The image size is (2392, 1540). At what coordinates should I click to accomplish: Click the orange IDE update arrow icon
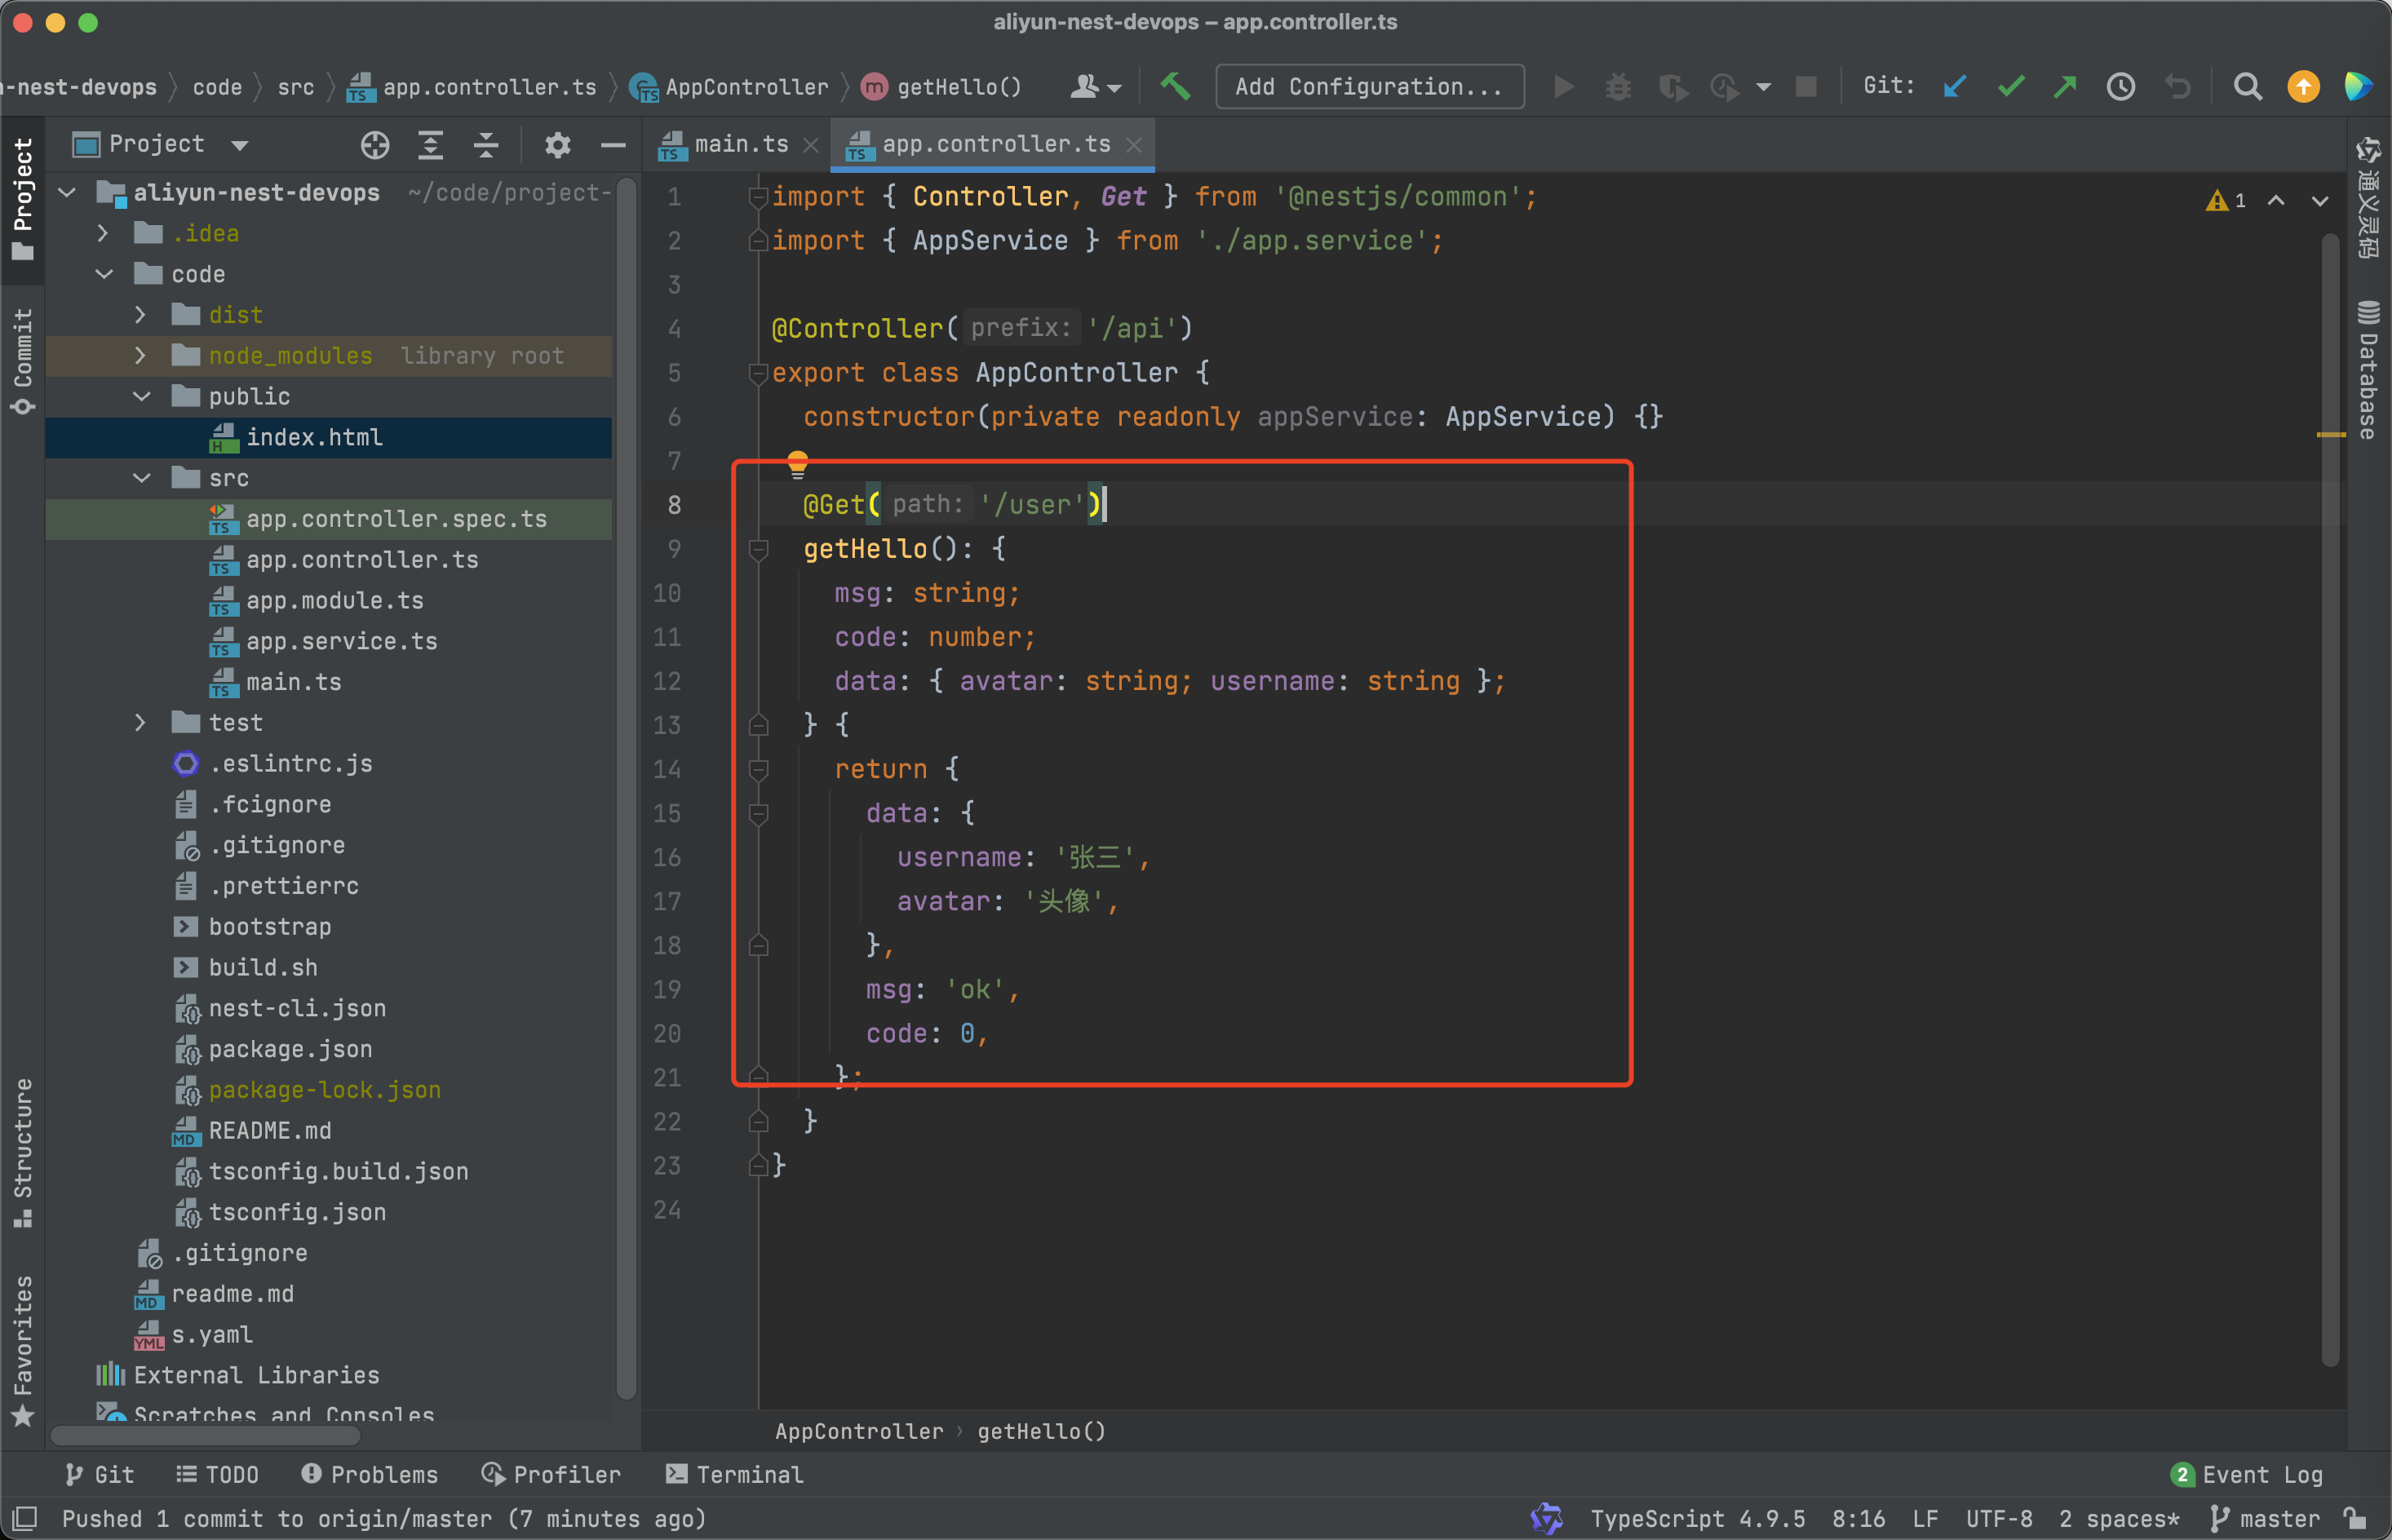coord(2303,87)
